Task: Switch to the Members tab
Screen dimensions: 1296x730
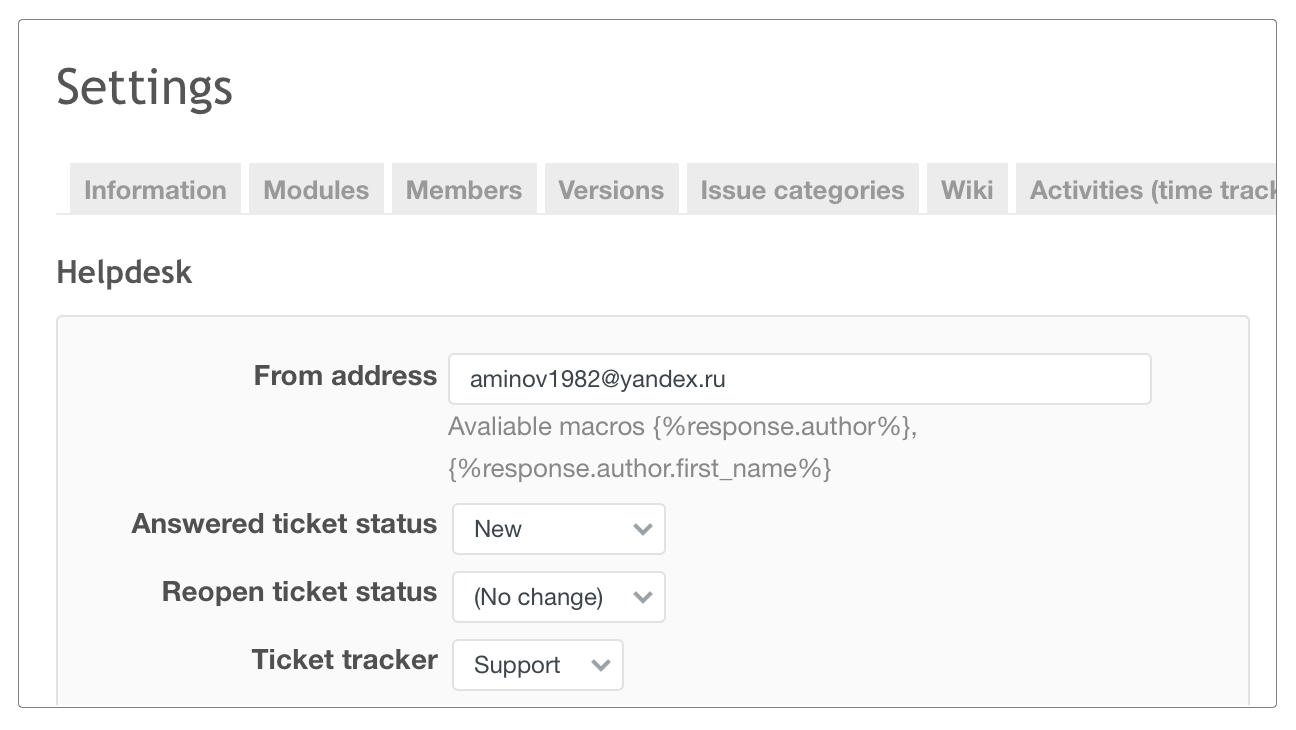Action: (463, 189)
